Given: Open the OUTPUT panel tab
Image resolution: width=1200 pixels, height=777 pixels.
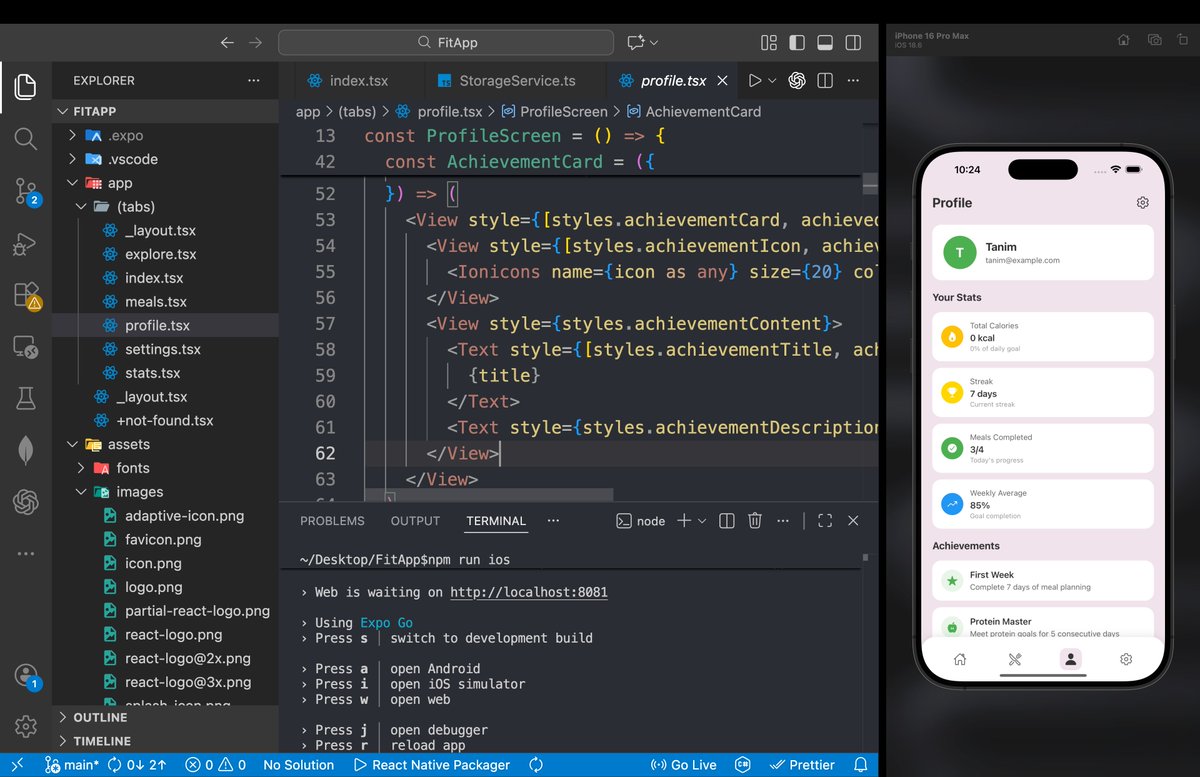Looking at the screenshot, I should [415, 521].
